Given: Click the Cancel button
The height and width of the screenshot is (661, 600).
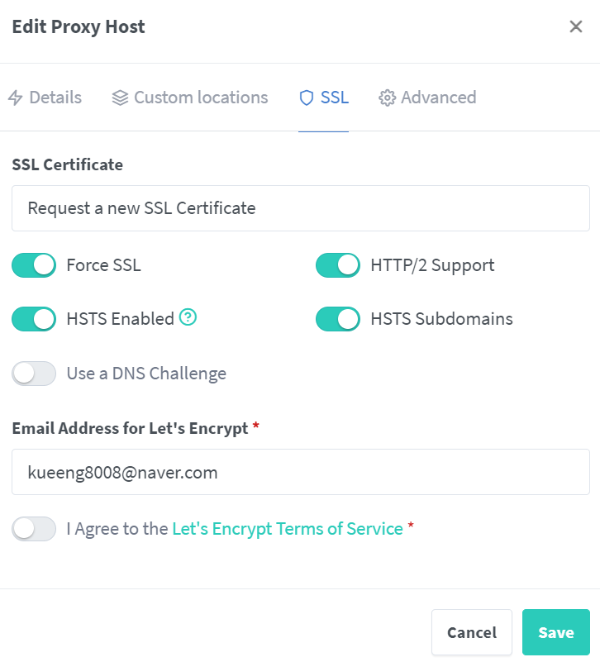Looking at the screenshot, I should point(471,632).
